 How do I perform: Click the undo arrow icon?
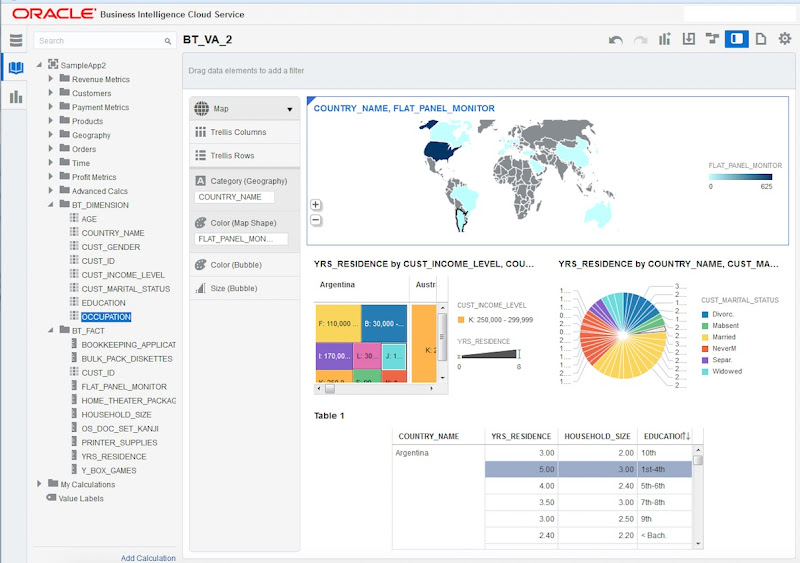coord(615,40)
